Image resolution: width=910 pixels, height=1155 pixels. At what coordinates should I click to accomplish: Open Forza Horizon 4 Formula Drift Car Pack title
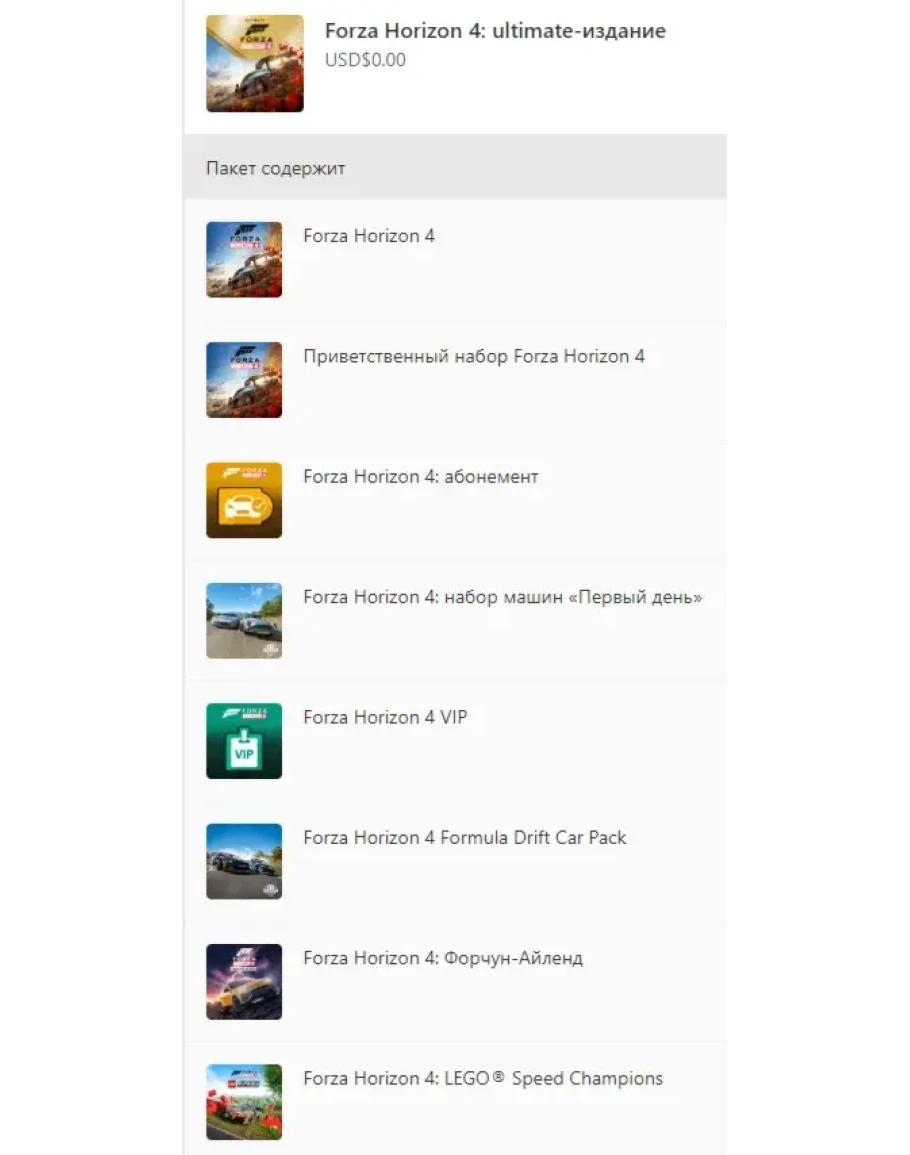[465, 838]
